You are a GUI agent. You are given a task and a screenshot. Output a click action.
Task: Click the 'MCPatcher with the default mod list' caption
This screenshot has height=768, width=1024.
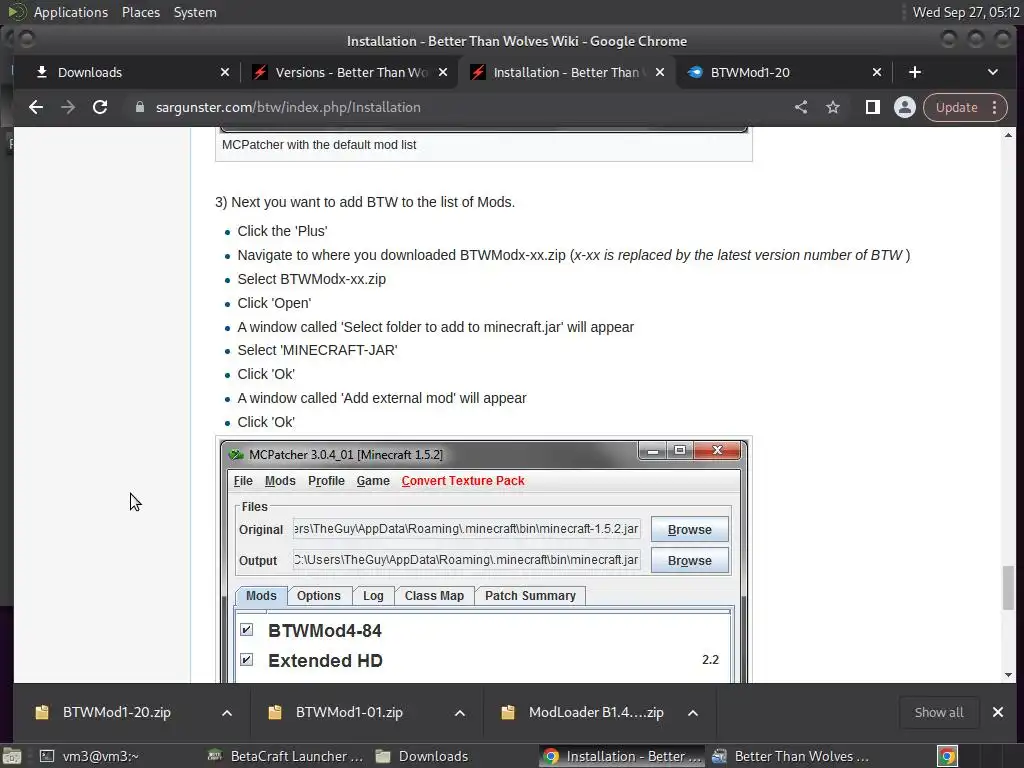[319, 145]
